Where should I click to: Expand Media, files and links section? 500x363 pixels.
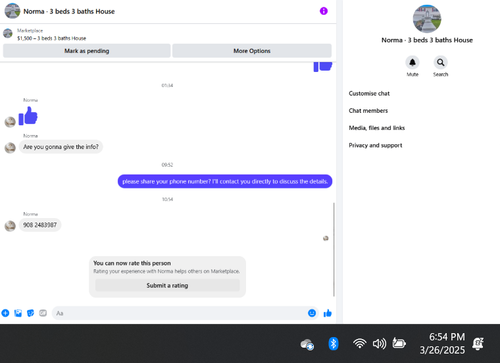point(377,128)
